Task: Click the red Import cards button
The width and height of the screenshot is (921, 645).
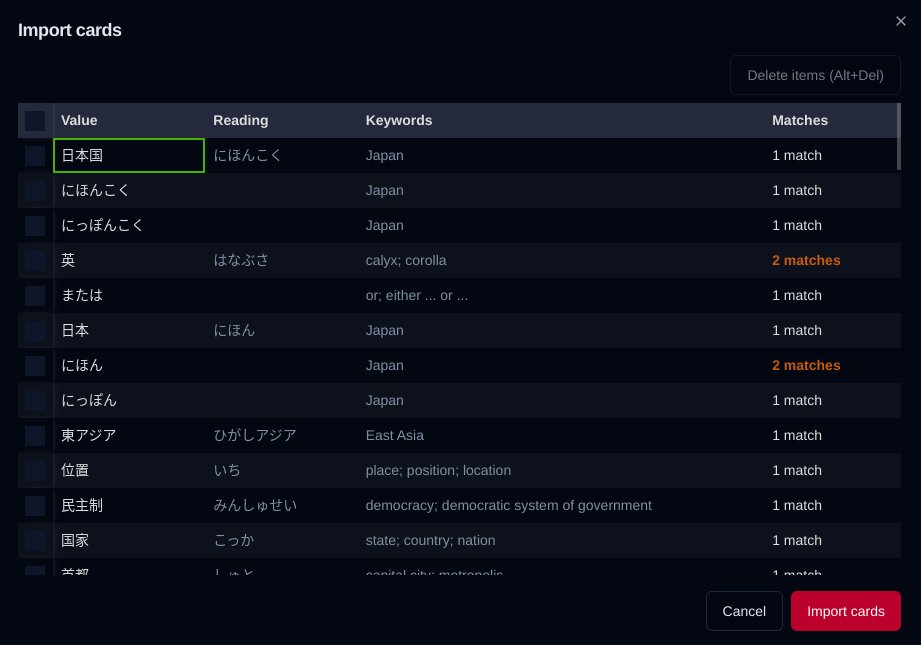Action: (x=845, y=611)
